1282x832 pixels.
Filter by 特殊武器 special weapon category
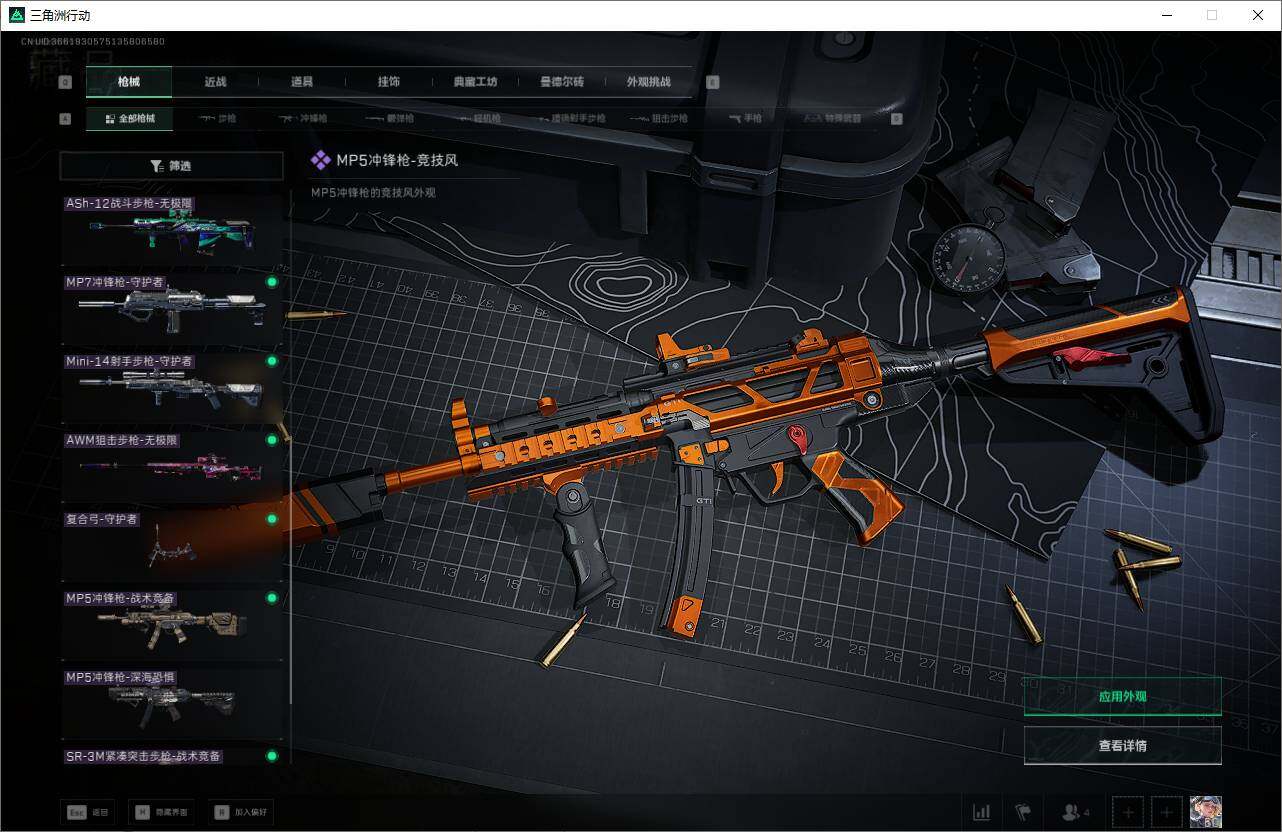(832, 118)
